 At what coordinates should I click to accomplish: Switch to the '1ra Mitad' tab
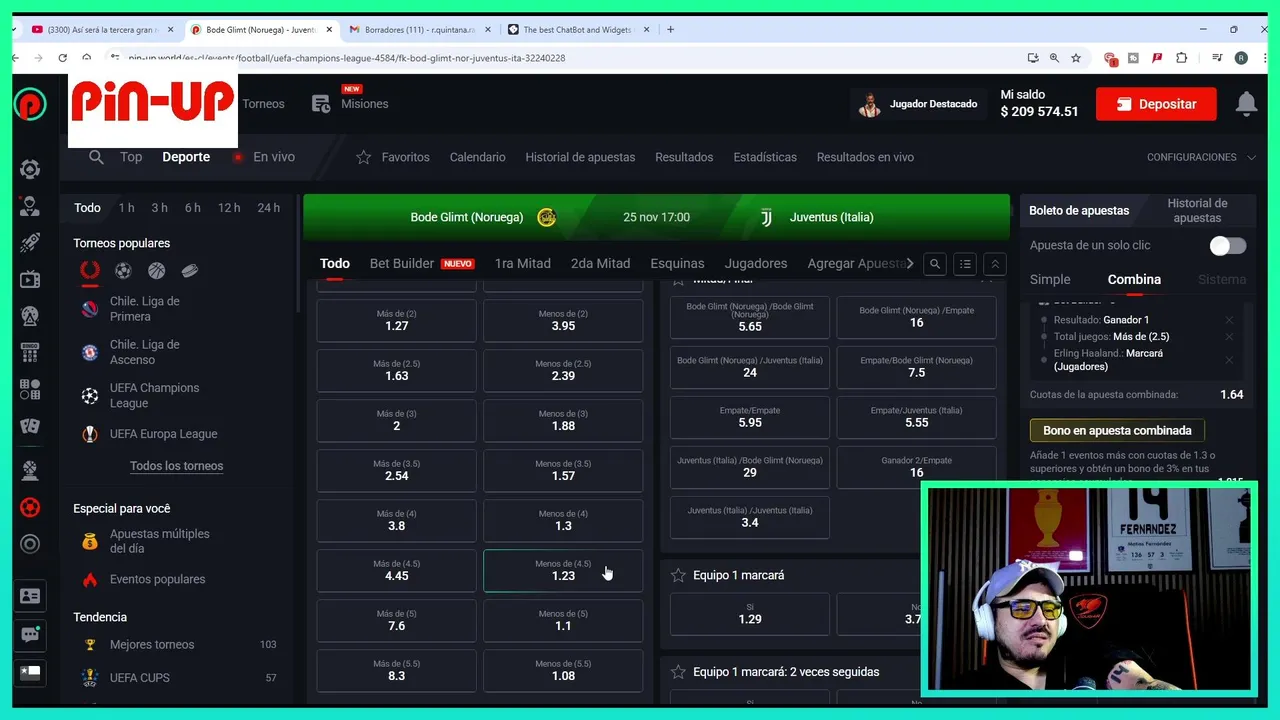click(522, 264)
